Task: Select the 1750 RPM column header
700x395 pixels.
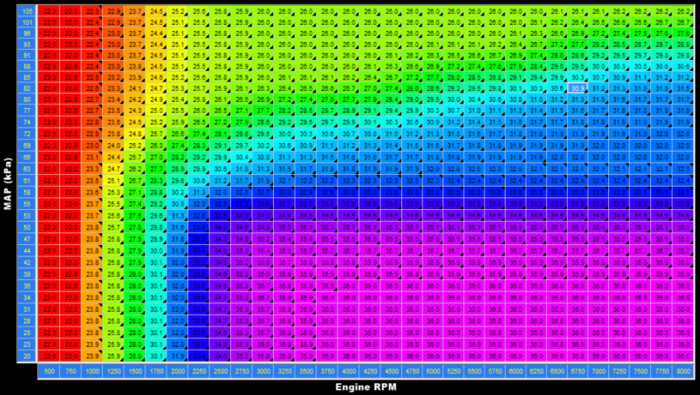Action: click(x=156, y=372)
